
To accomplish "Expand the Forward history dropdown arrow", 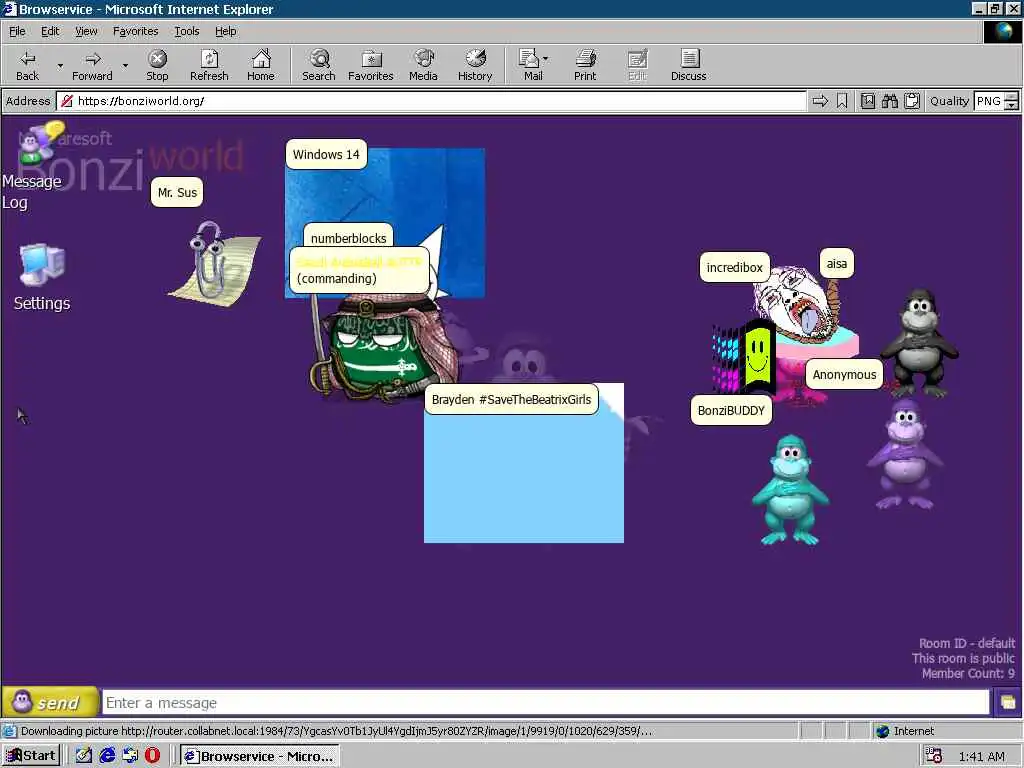I will (x=125, y=65).
